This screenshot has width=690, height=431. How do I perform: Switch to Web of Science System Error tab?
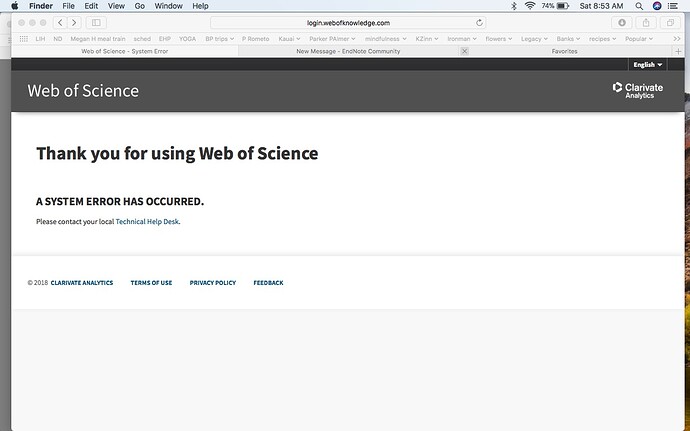[x=125, y=51]
